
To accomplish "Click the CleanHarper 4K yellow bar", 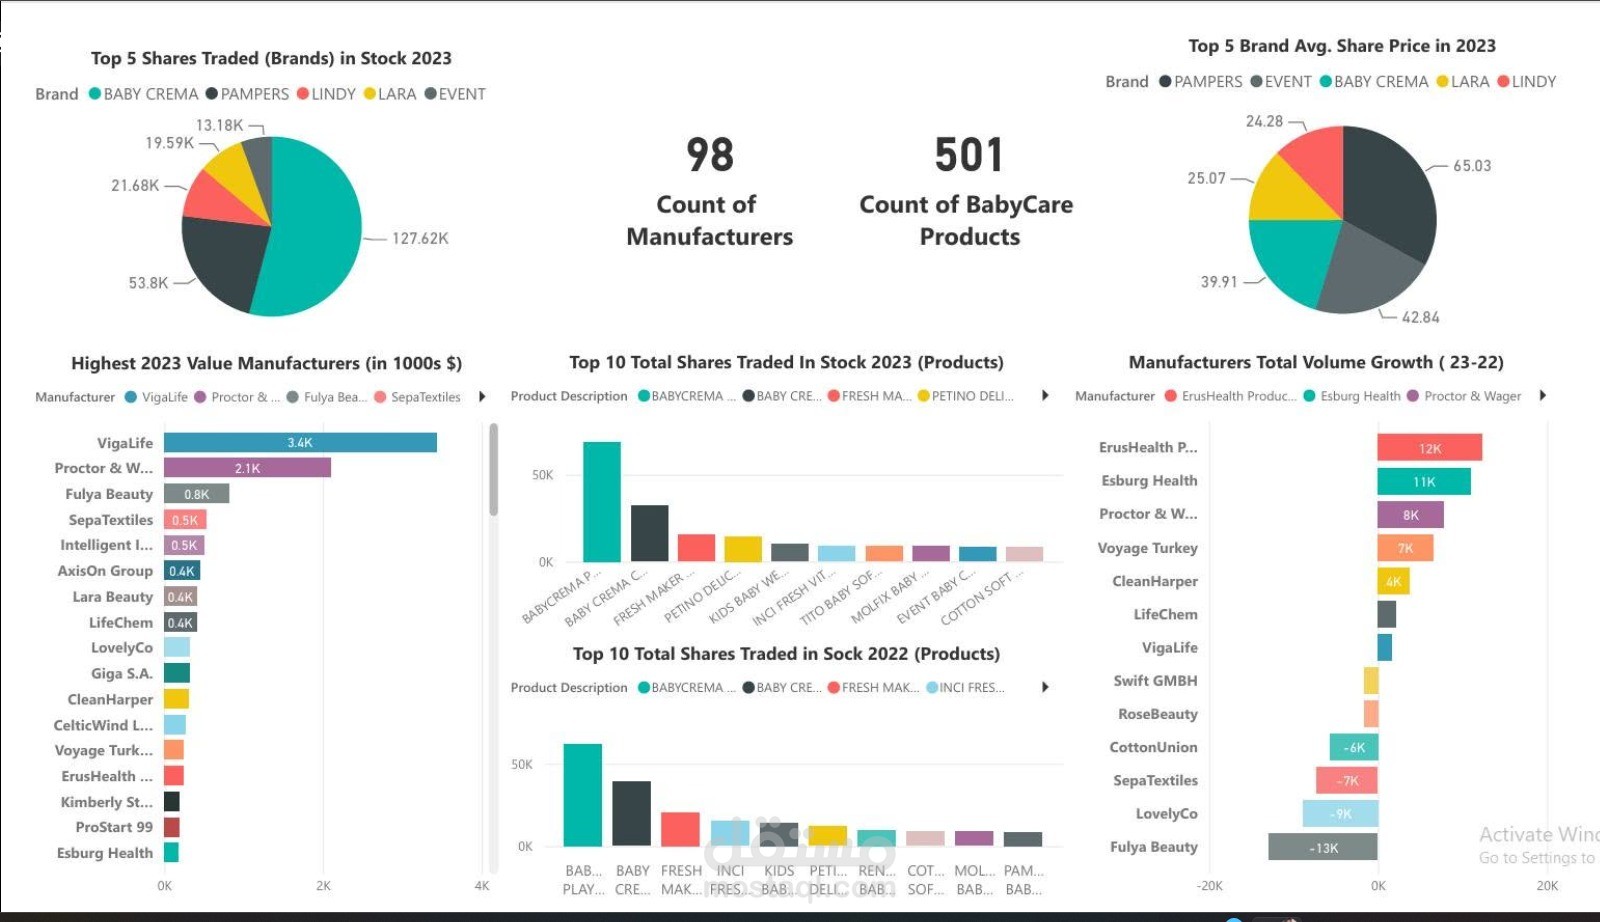I will click(1393, 581).
